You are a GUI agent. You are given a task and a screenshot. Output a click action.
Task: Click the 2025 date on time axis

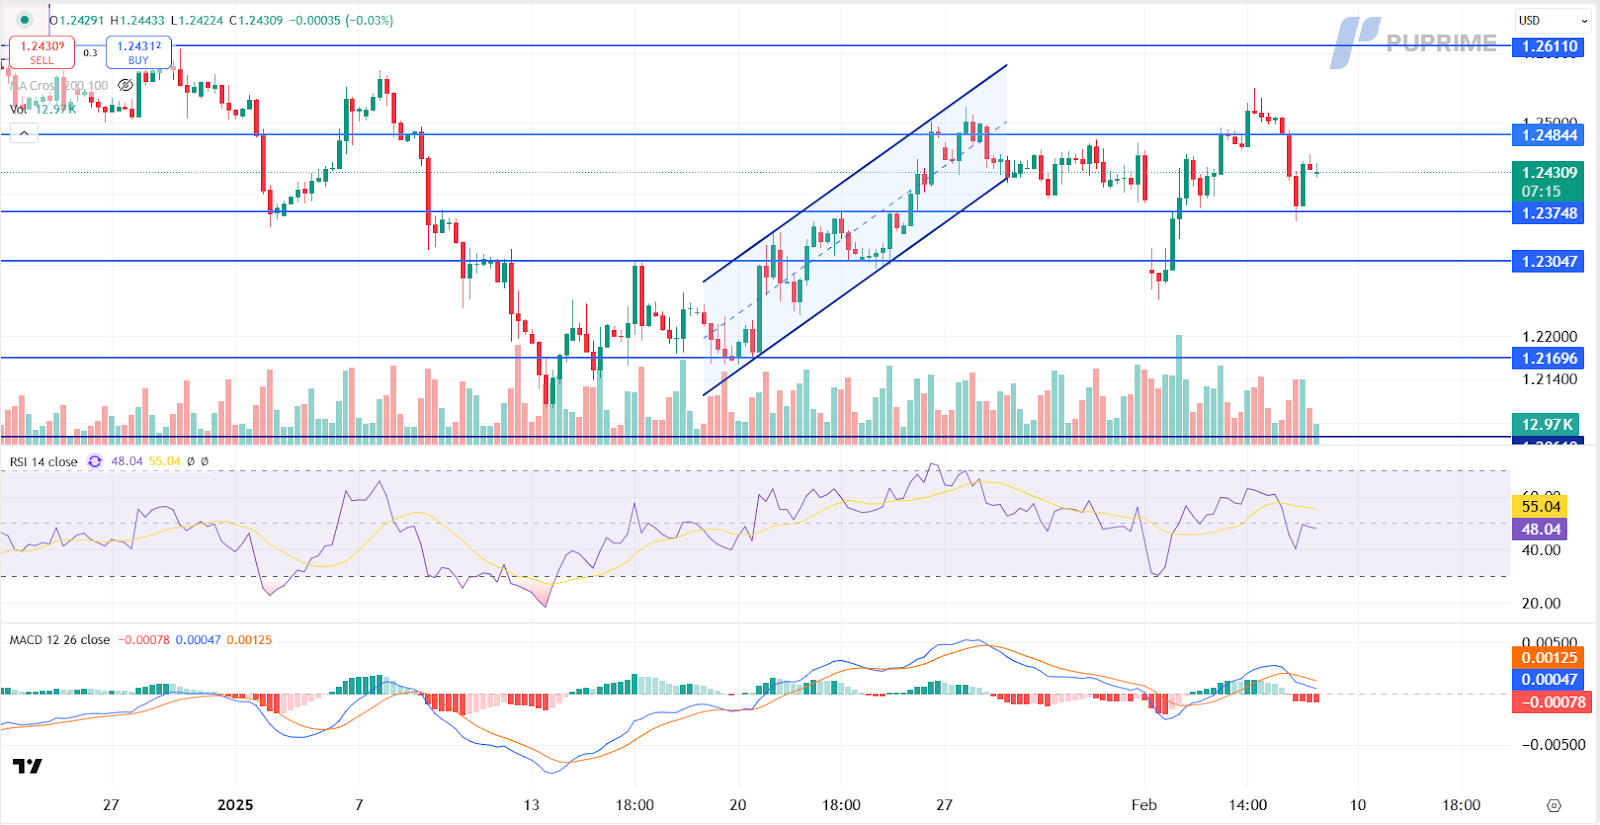[x=235, y=805]
